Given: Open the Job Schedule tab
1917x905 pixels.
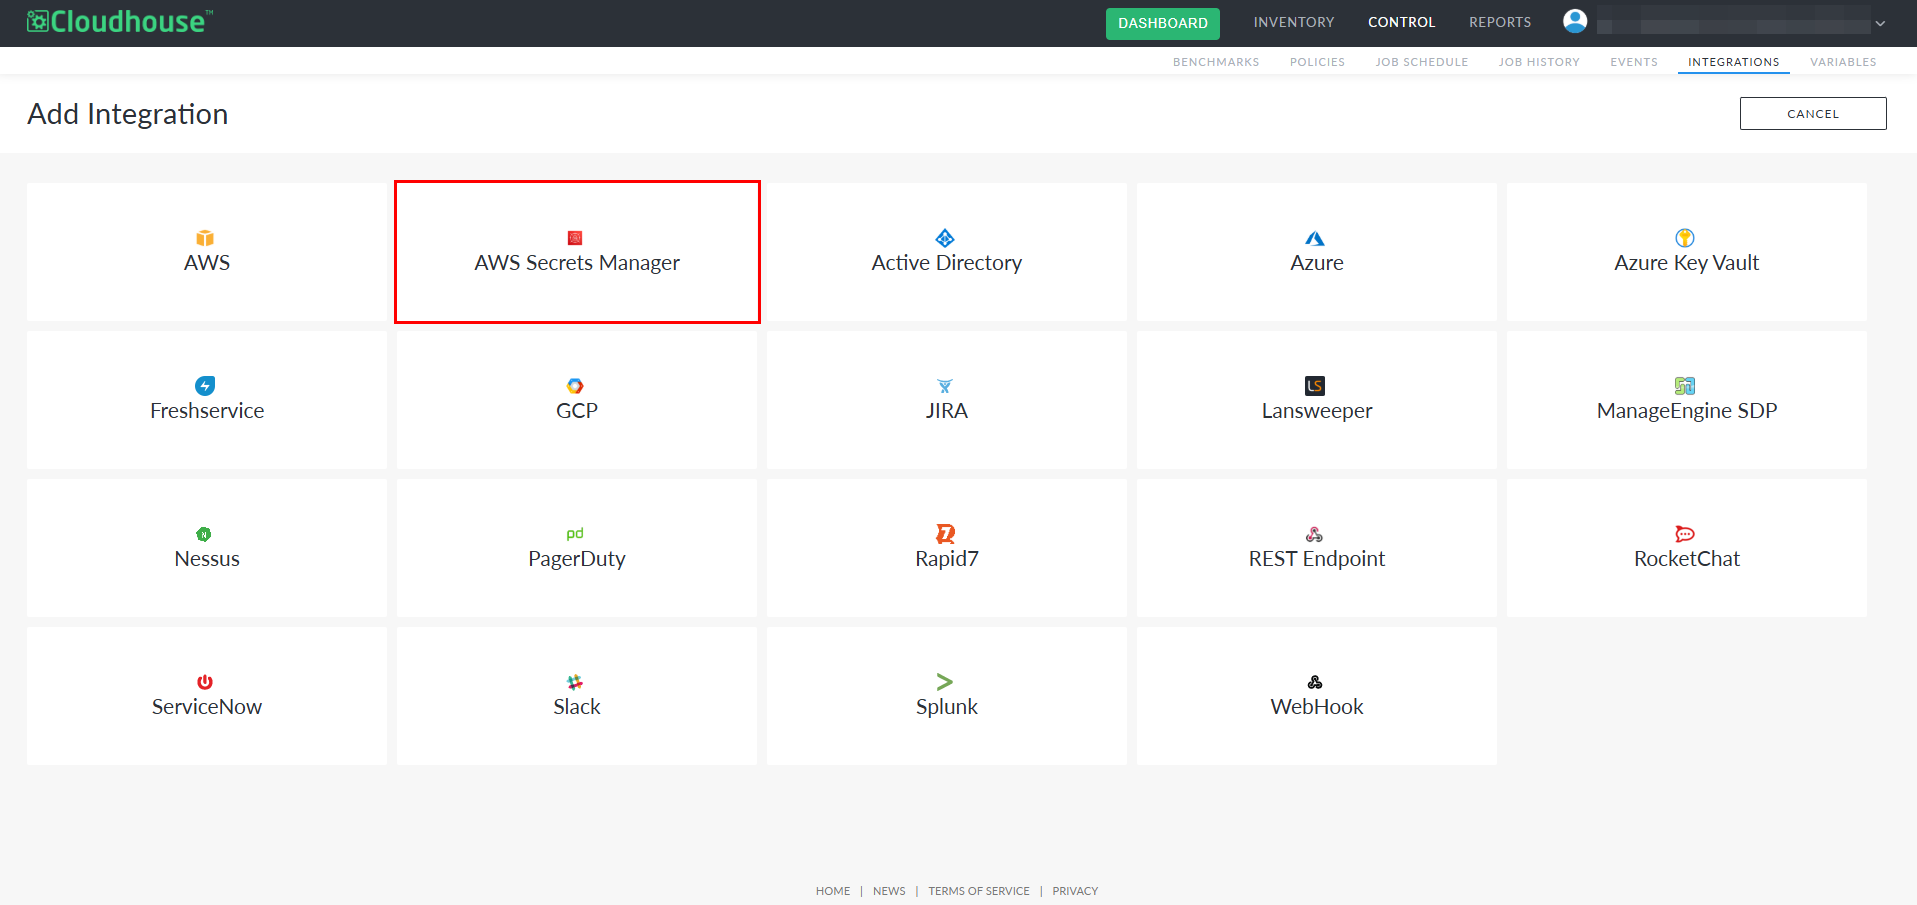Looking at the screenshot, I should [x=1421, y=62].
